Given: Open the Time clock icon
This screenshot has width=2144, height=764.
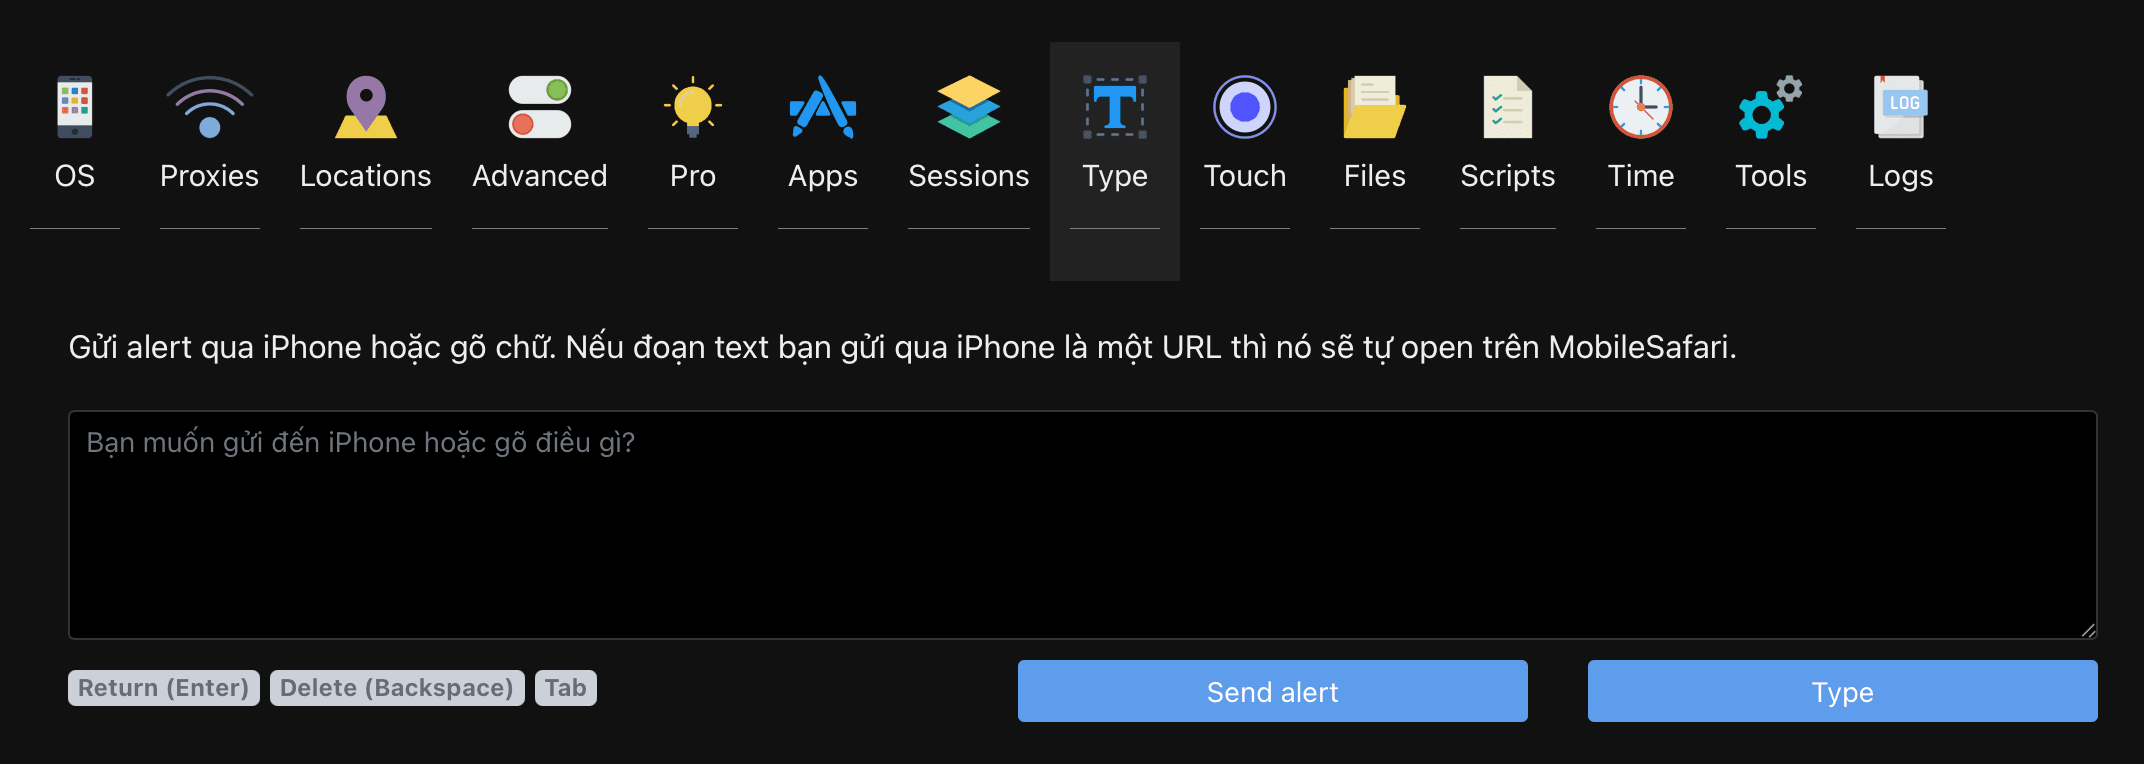Looking at the screenshot, I should tap(1641, 107).
